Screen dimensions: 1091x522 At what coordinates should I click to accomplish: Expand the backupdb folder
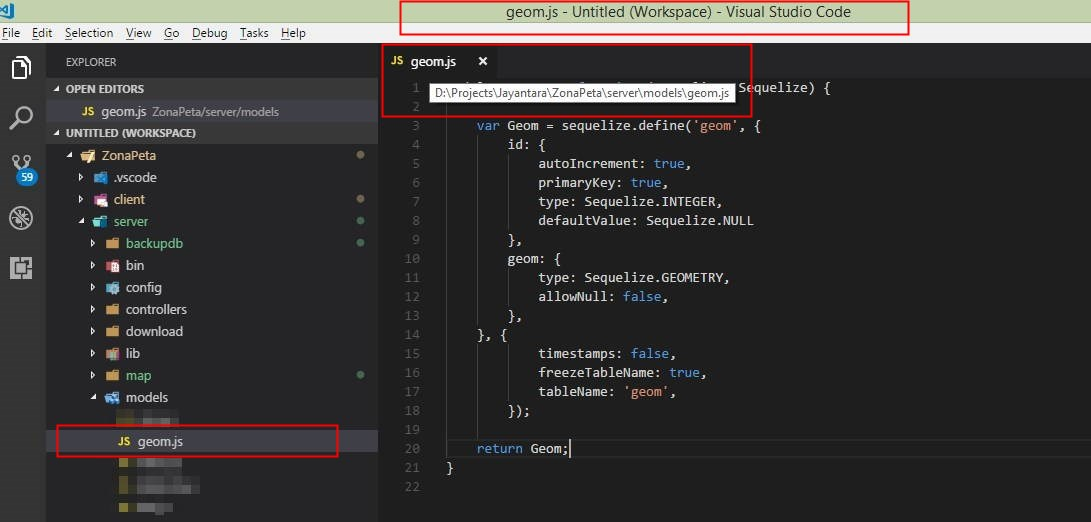point(93,244)
